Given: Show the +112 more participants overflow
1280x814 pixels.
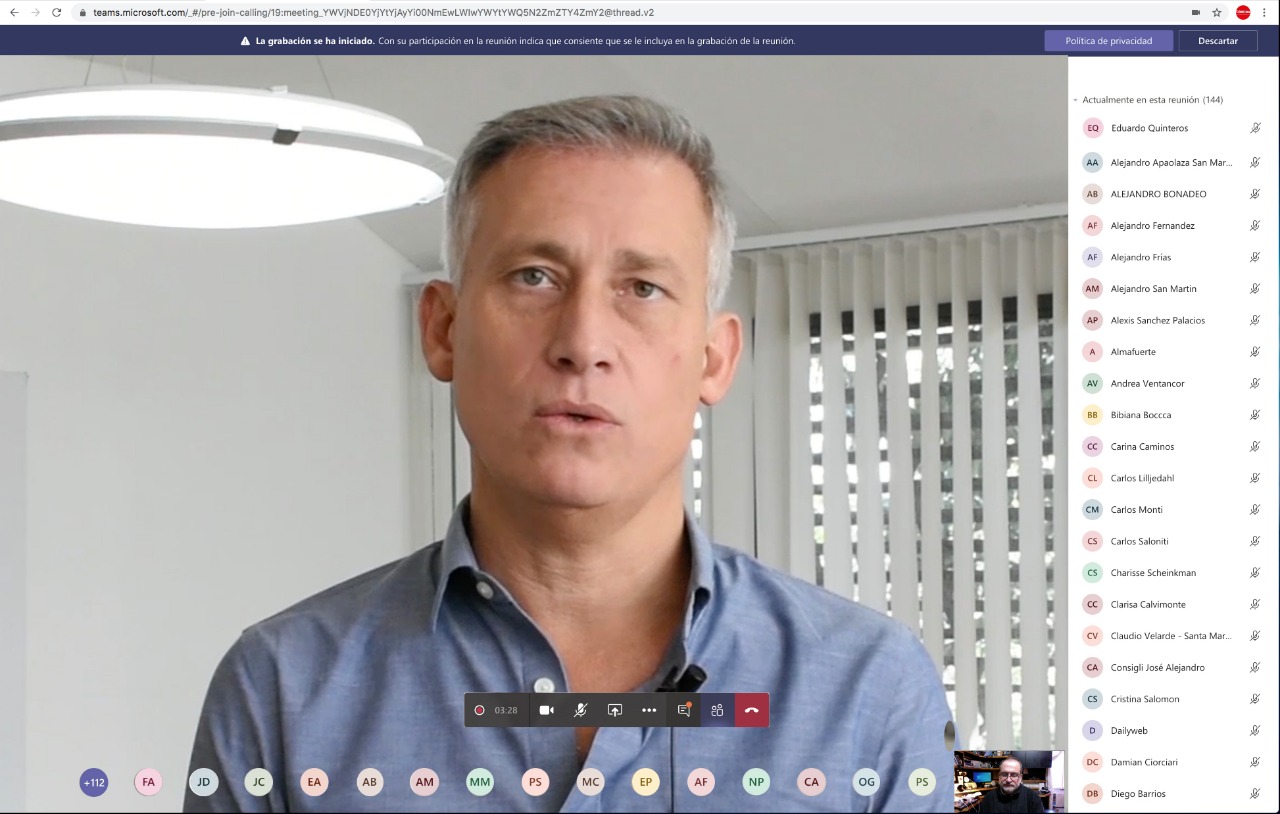Looking at the screenshot, I should tap(94, 782).
